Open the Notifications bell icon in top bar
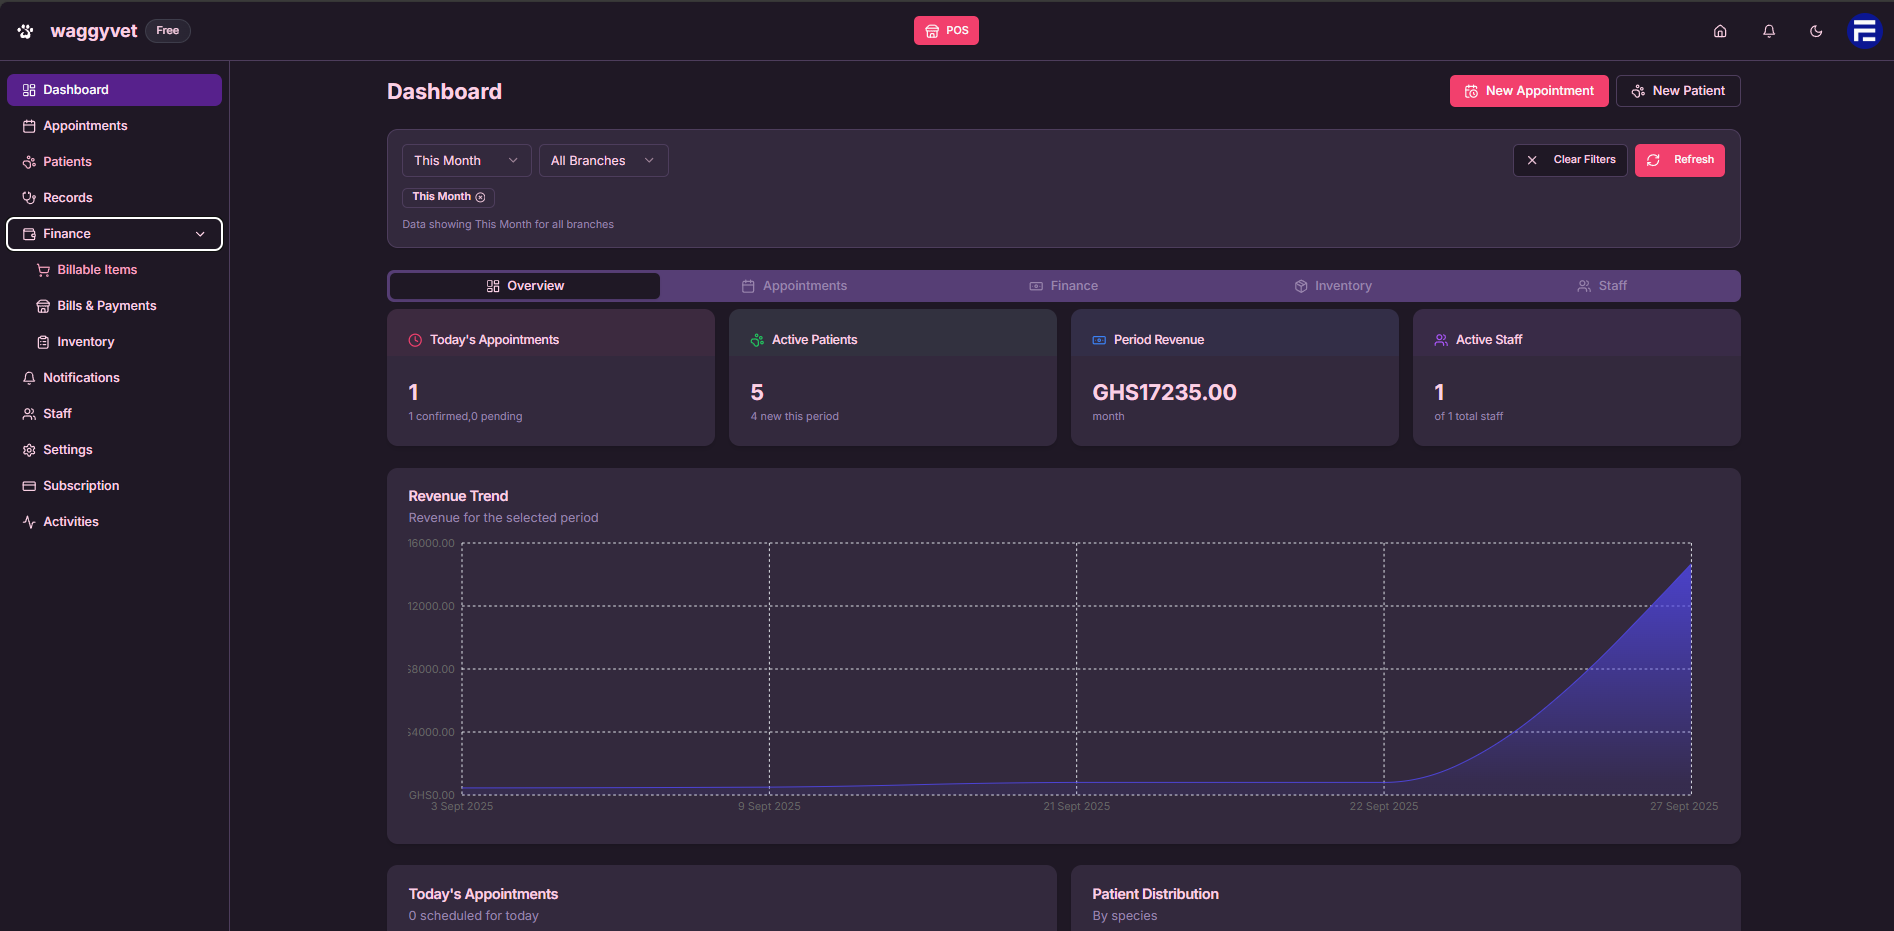The width and height of the screenshot is (1894, 931). point(1768,31)
